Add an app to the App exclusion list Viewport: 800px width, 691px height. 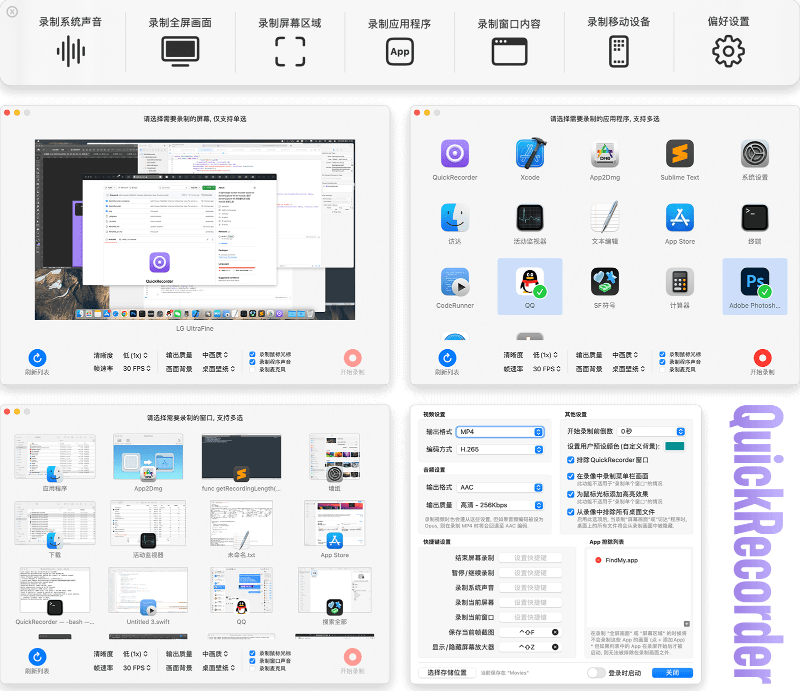(687, 624)
